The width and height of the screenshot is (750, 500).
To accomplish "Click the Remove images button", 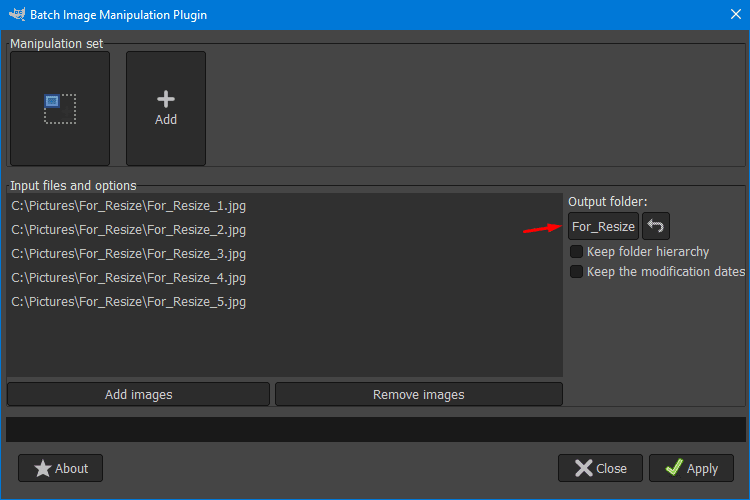I will tap(419, 394).
